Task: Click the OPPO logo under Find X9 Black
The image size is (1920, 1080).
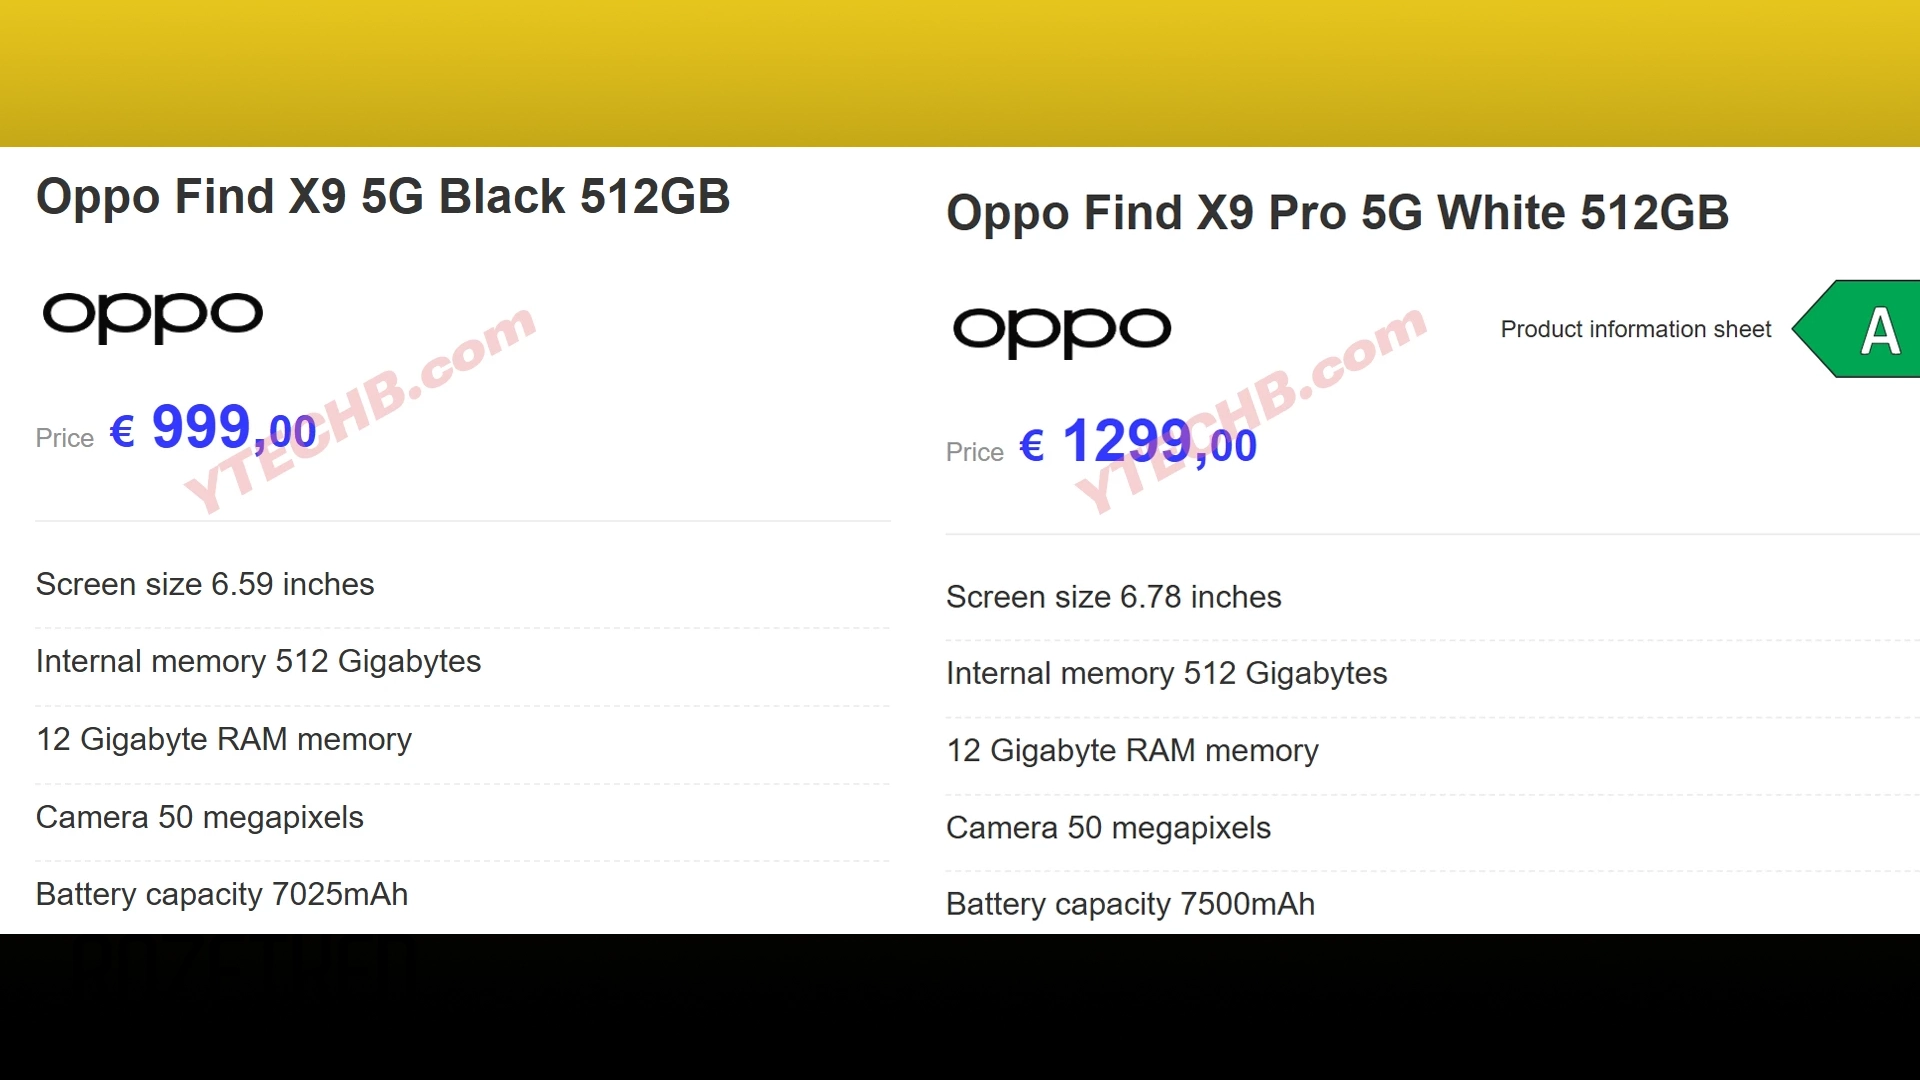Action: tap(152, 316)
